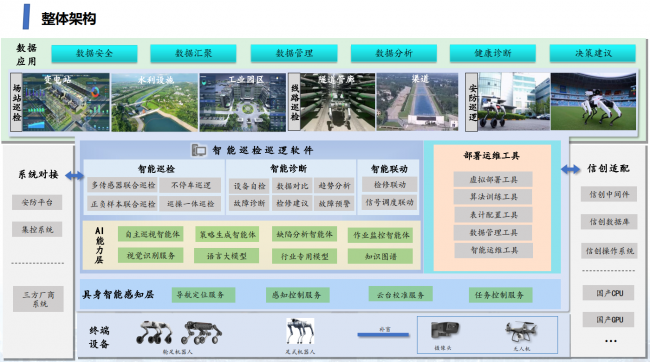Select the 数据安全 button

(x=95, y=53)
